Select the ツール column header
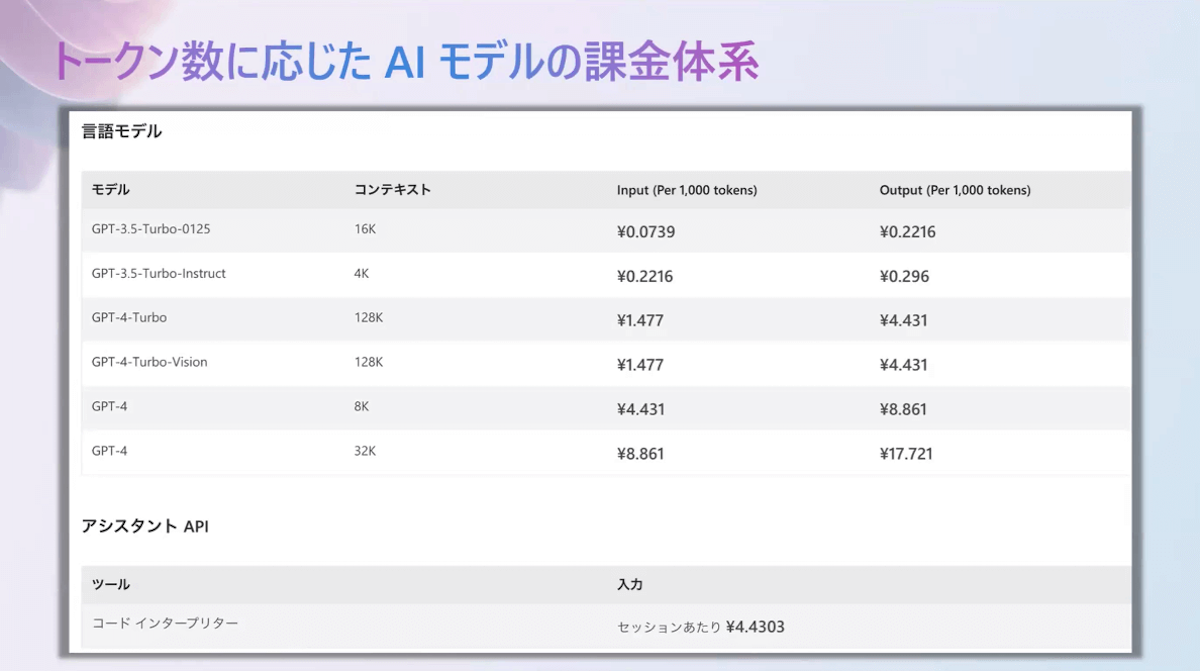The width and height of the screenshot is (1200, 671). [111, 584]
